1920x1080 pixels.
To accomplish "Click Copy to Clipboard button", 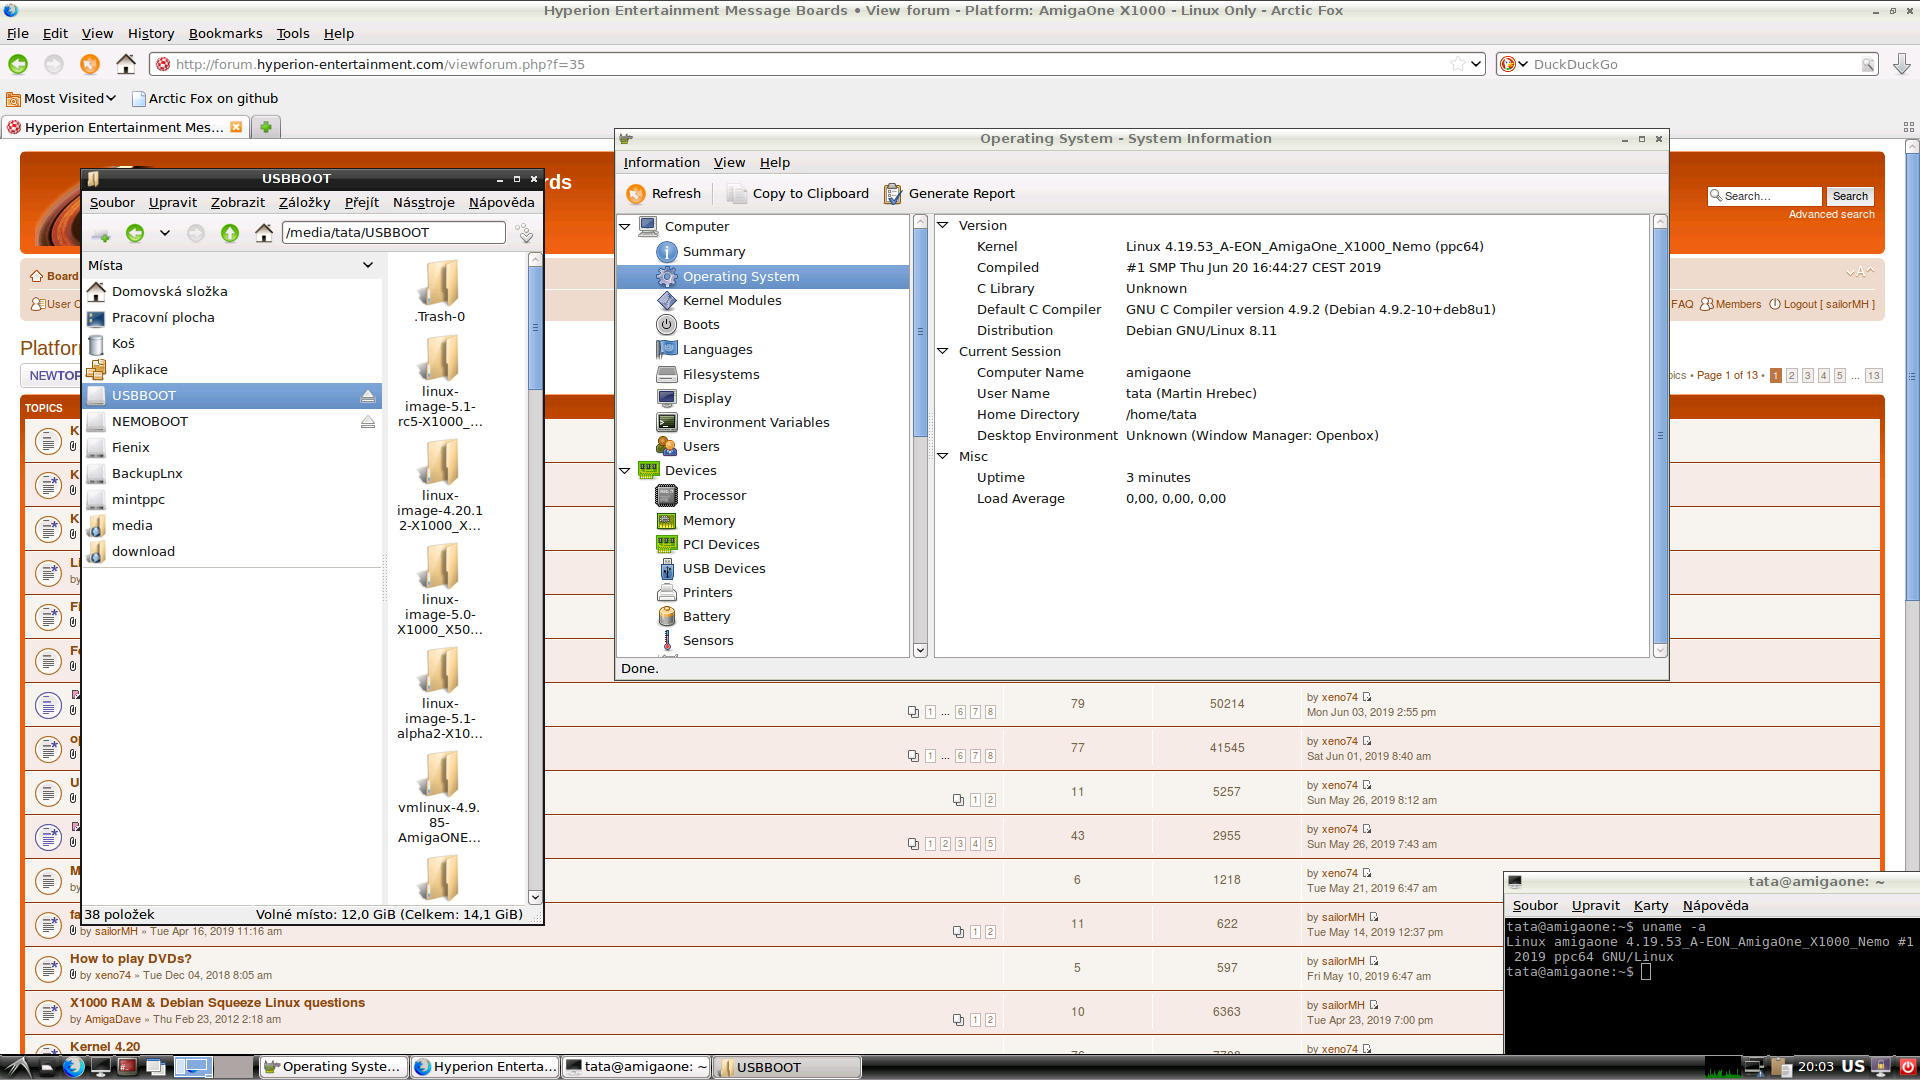I will (x=798, y=194).
